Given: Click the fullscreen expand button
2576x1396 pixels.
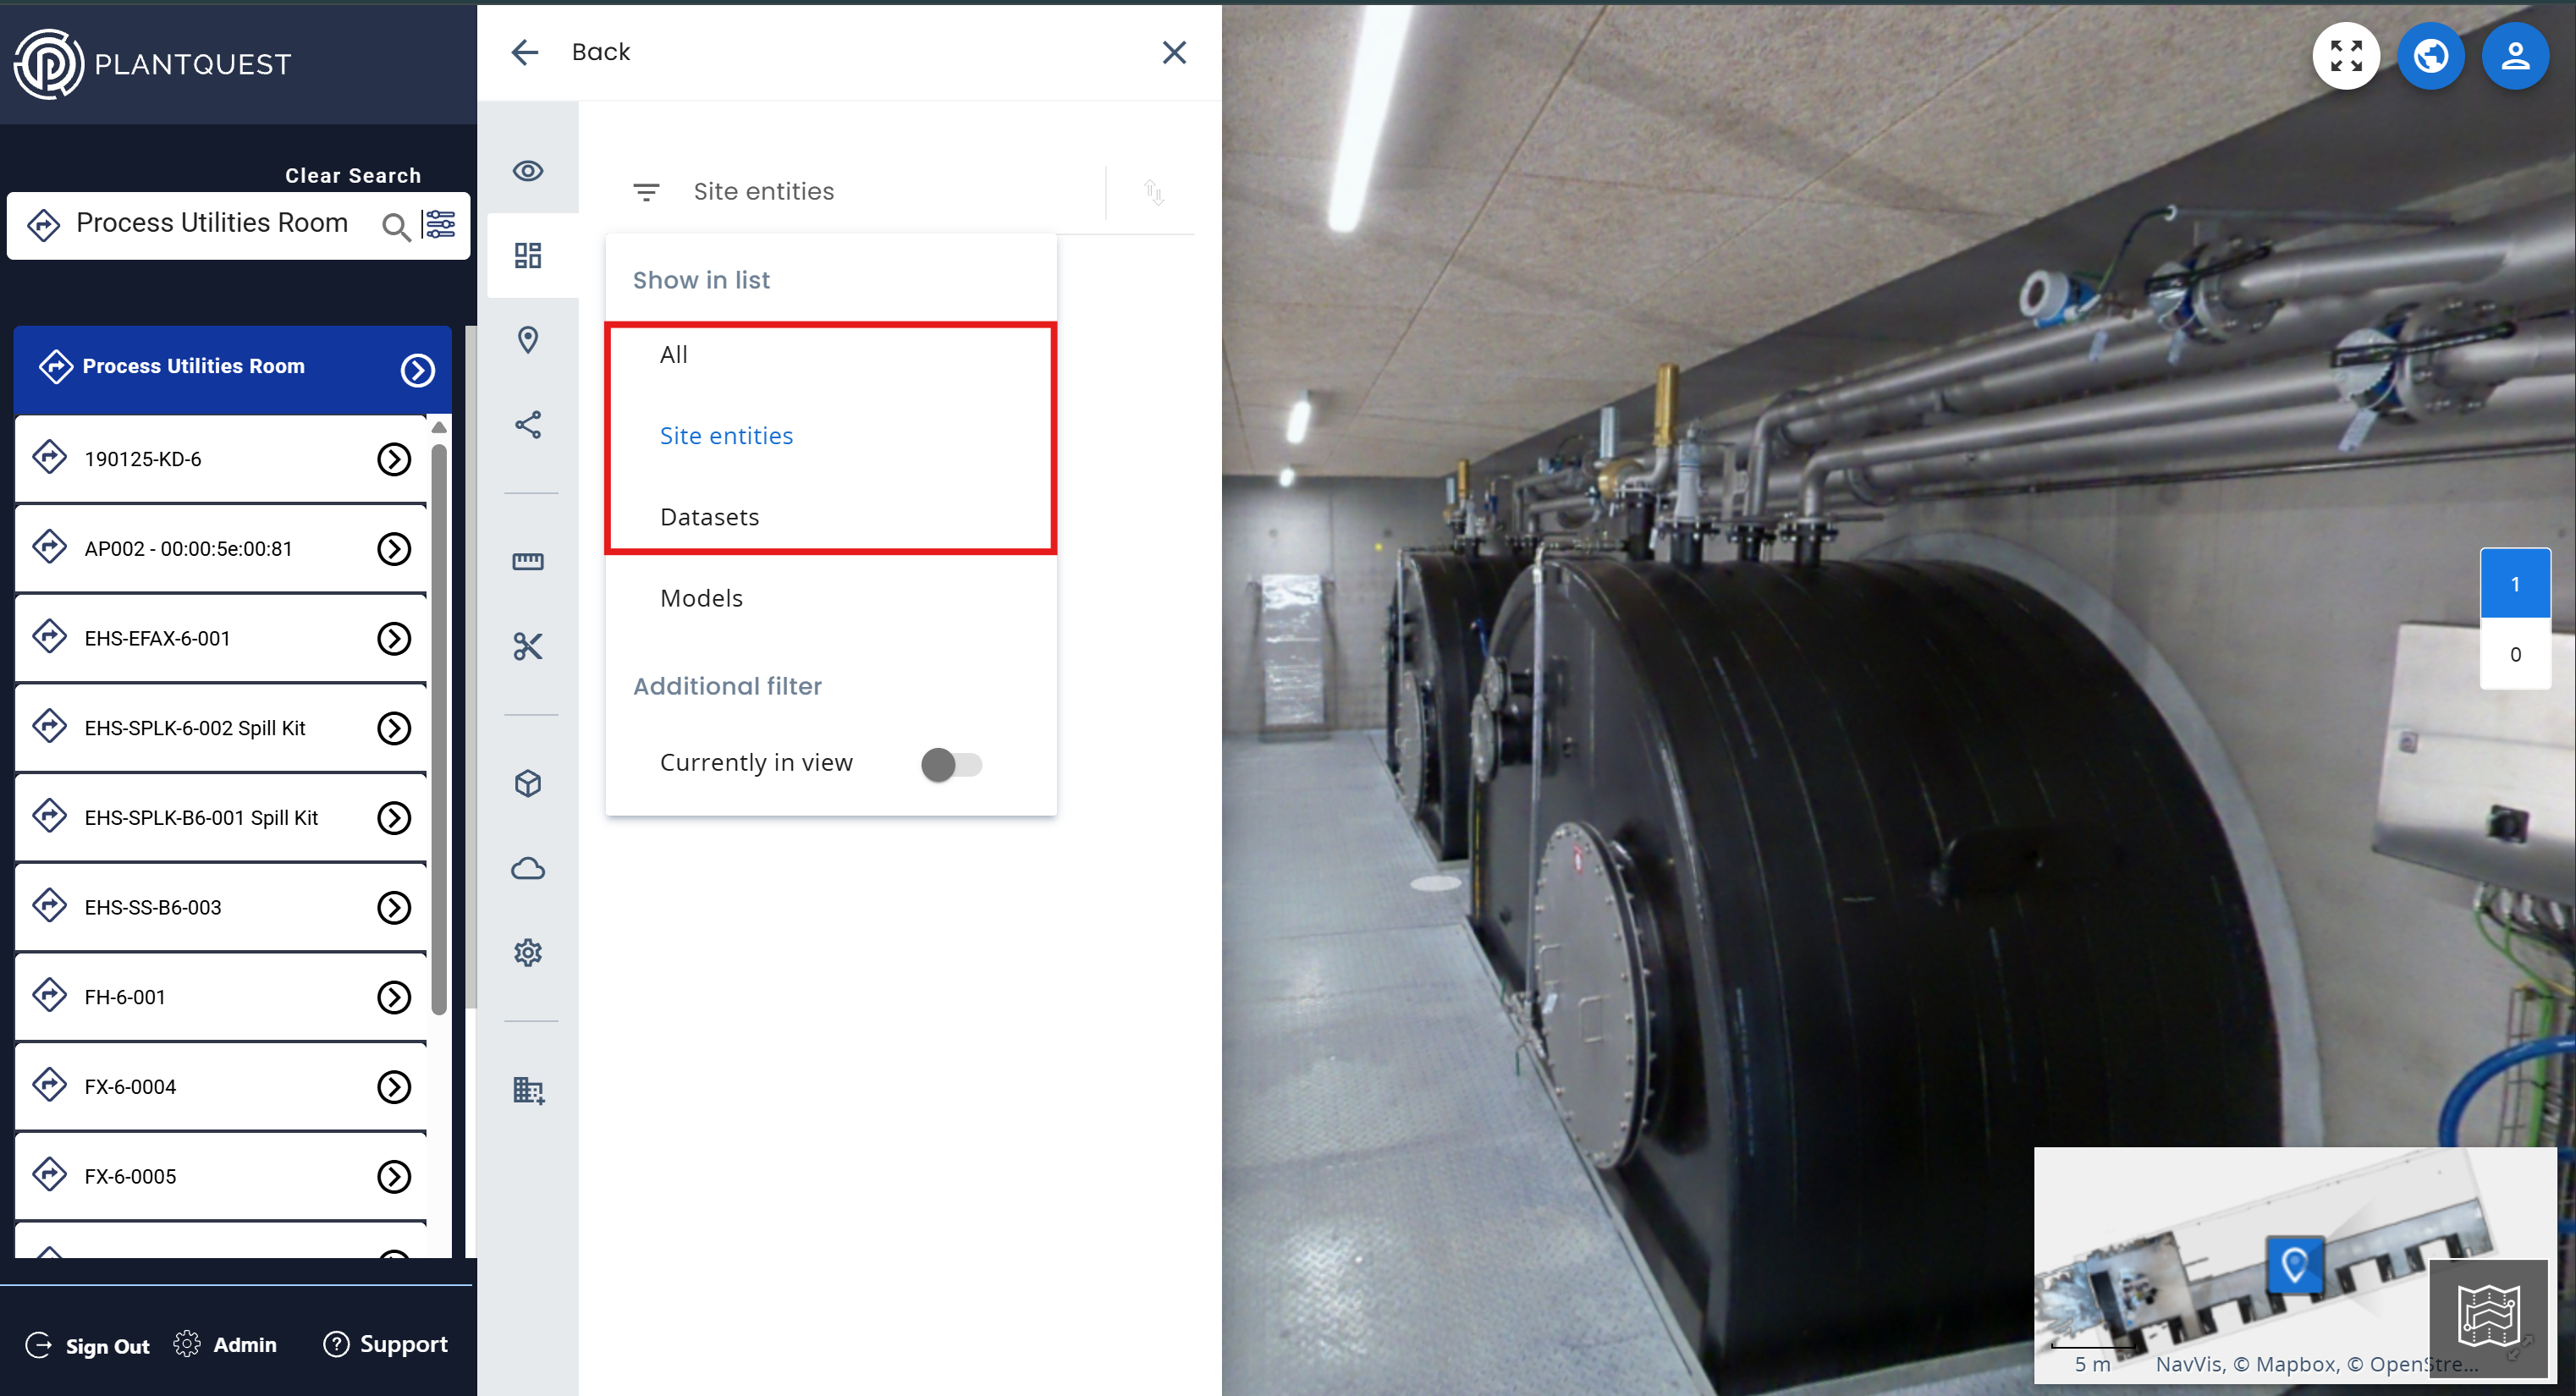Looking at the screenshot, I should pyautogui.click(x=2346, y=56).
